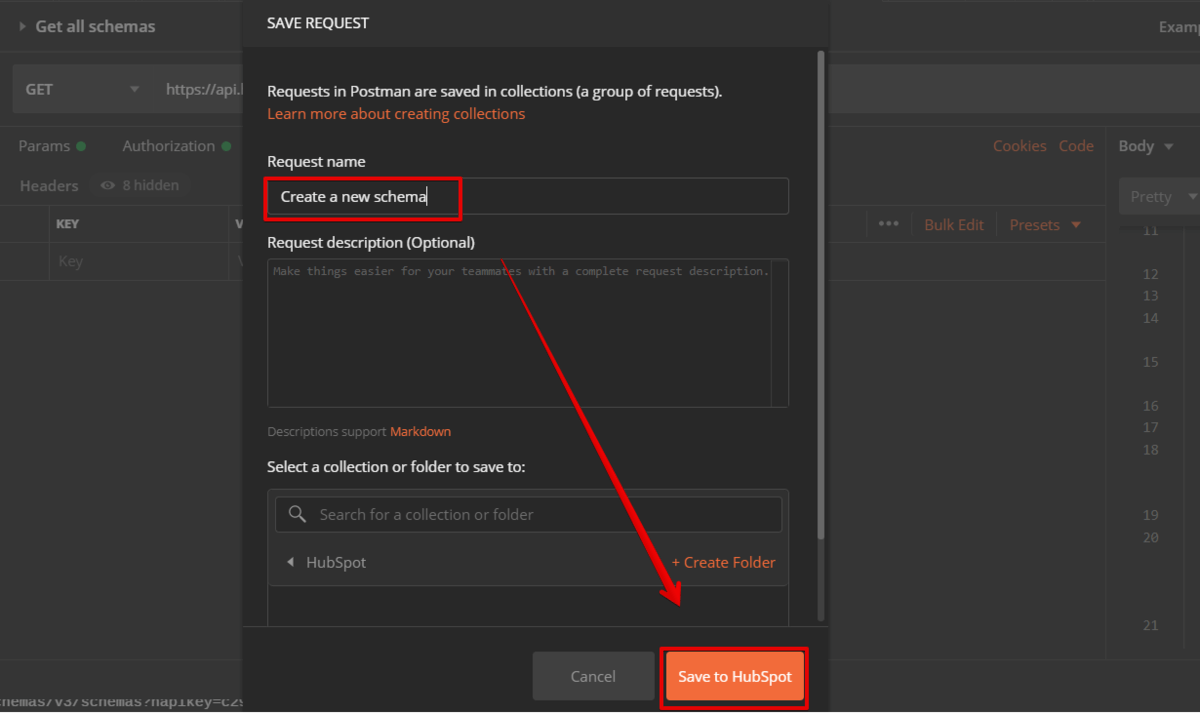The width and height of the screenshot is (1200, 714).
Task: Open the Markdown link
Action: pyautogui.click(x=420, y=432)
